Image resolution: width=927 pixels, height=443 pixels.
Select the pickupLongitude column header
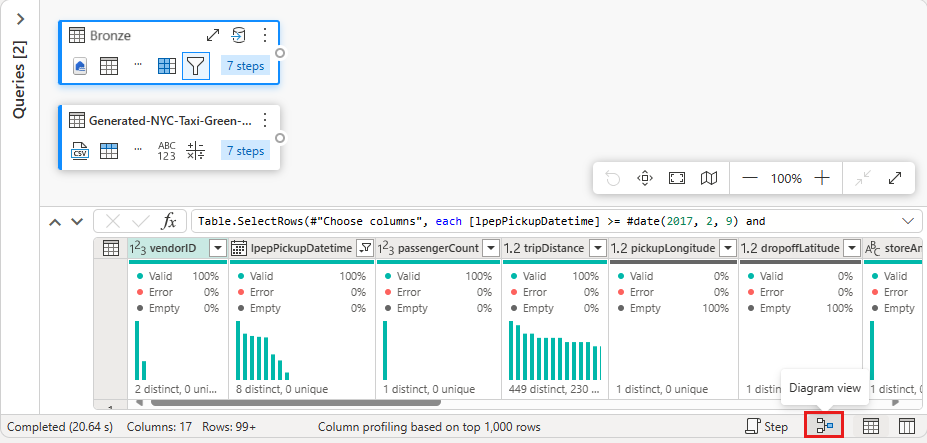[x=672, y=248]
